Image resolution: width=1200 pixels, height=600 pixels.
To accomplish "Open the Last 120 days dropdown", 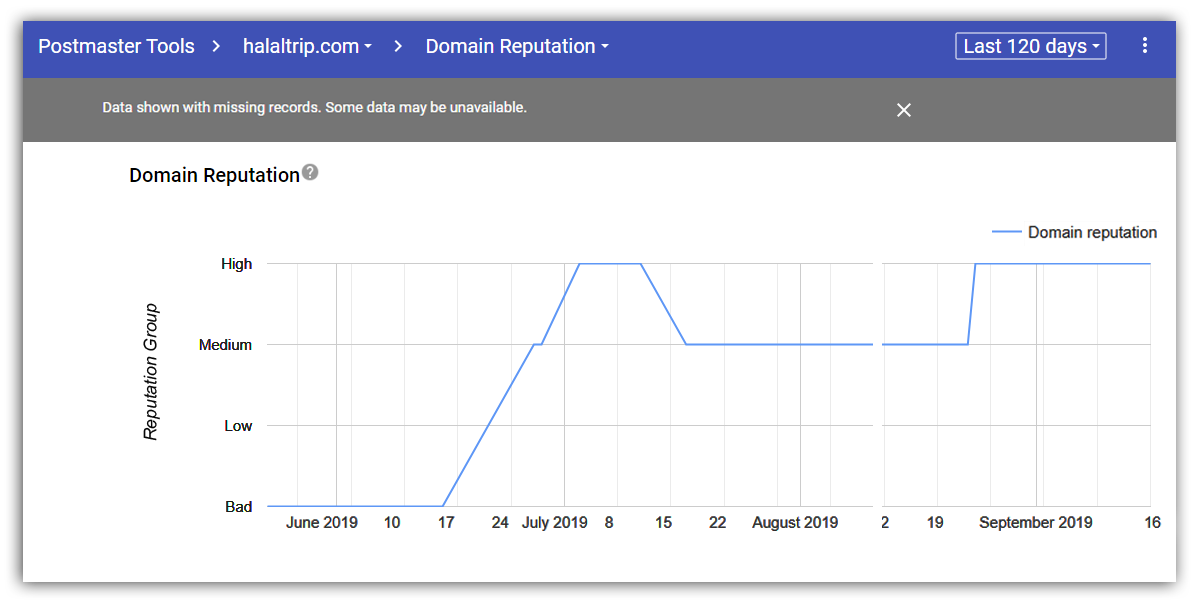I will click(x=1031, y=46).
